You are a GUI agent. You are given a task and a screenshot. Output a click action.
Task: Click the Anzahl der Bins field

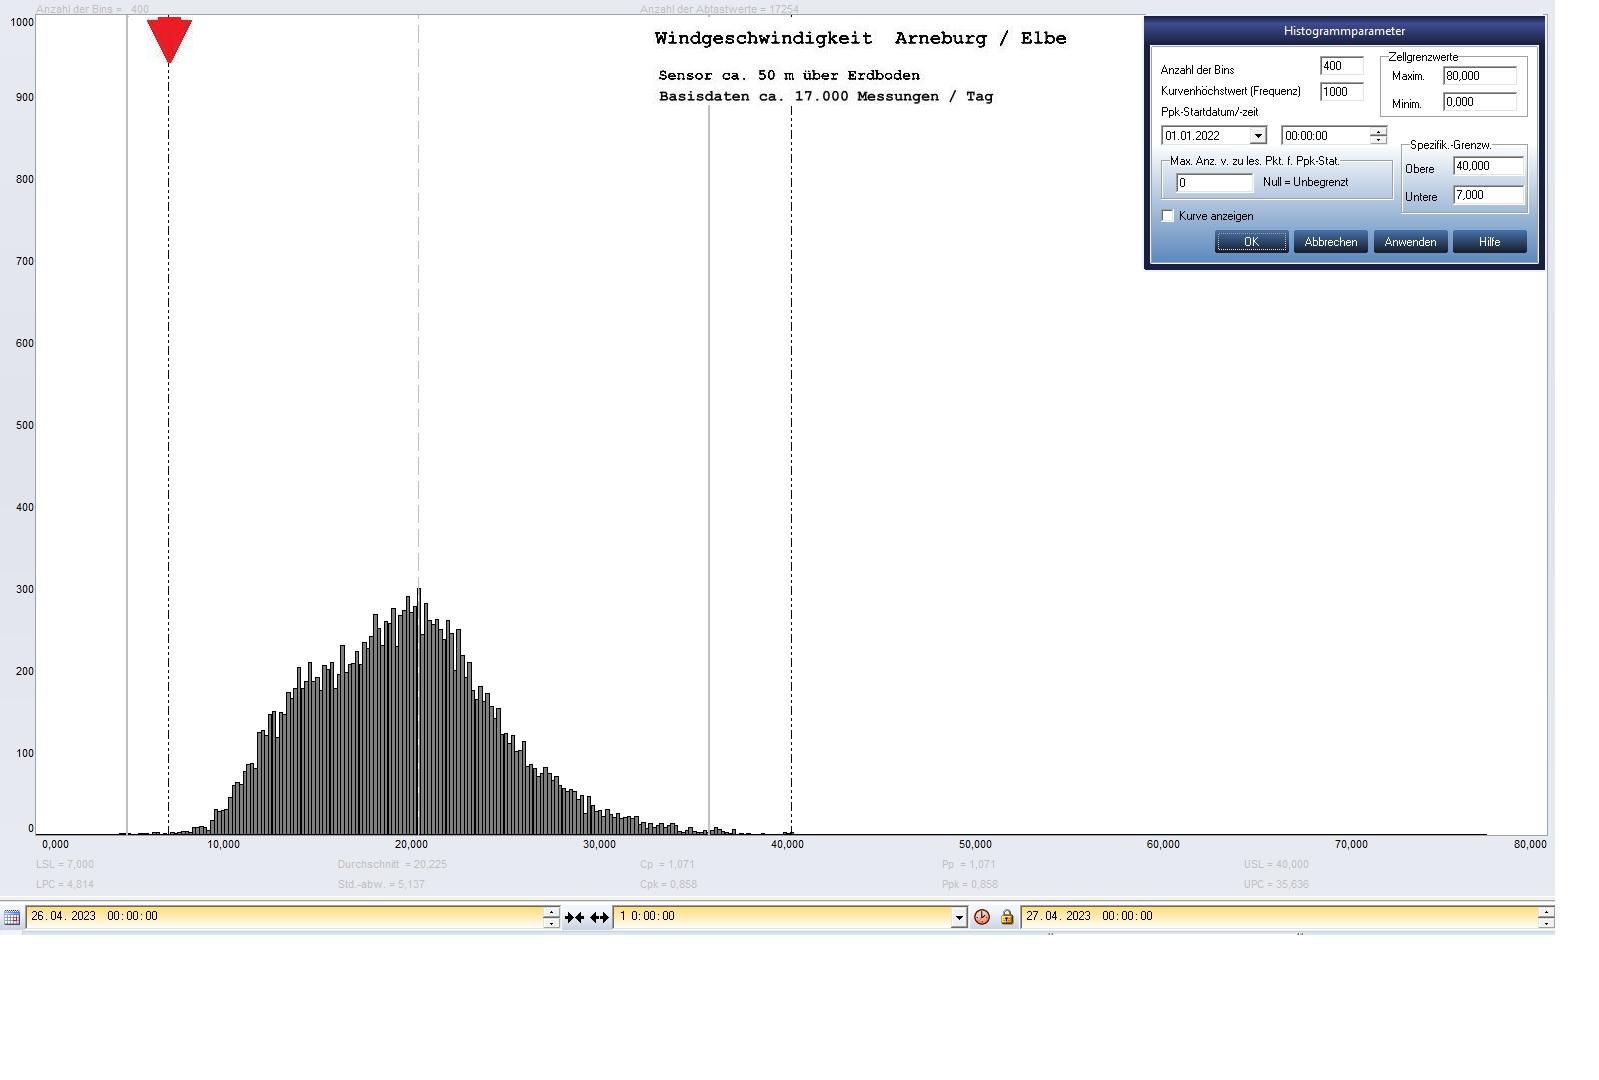tap(1341, 66)
